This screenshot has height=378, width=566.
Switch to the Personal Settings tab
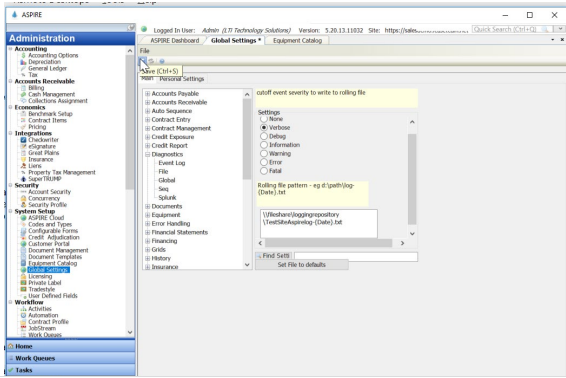click(x=182, y=79)
